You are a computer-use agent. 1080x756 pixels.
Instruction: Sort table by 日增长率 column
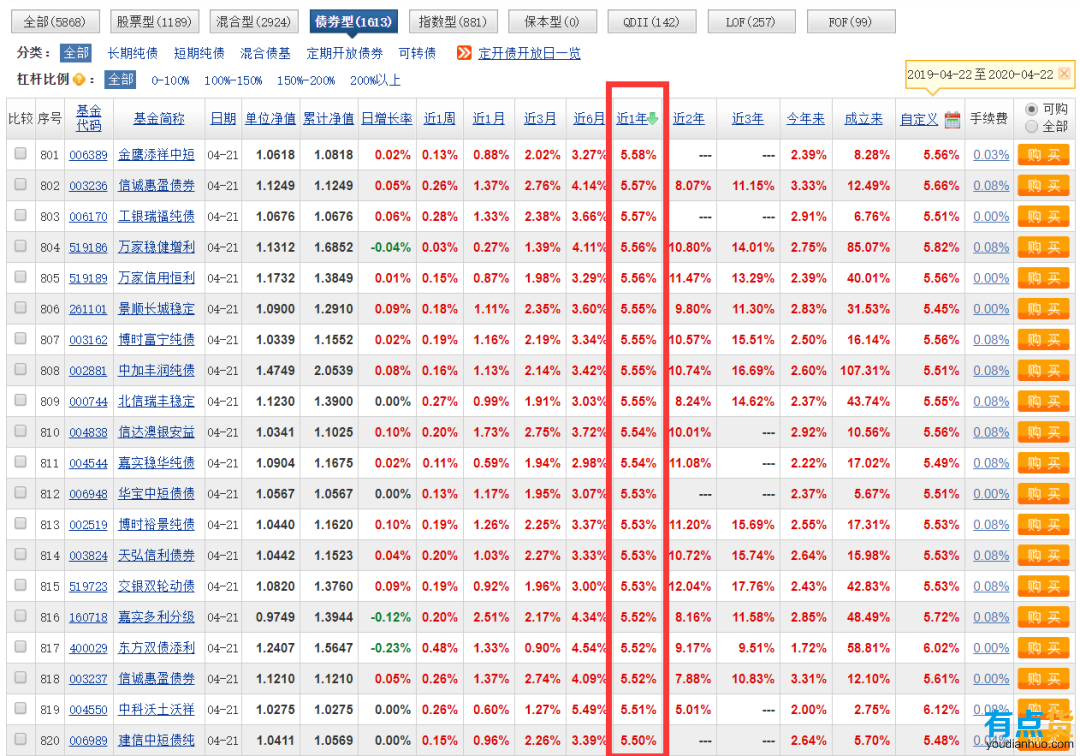387,118
